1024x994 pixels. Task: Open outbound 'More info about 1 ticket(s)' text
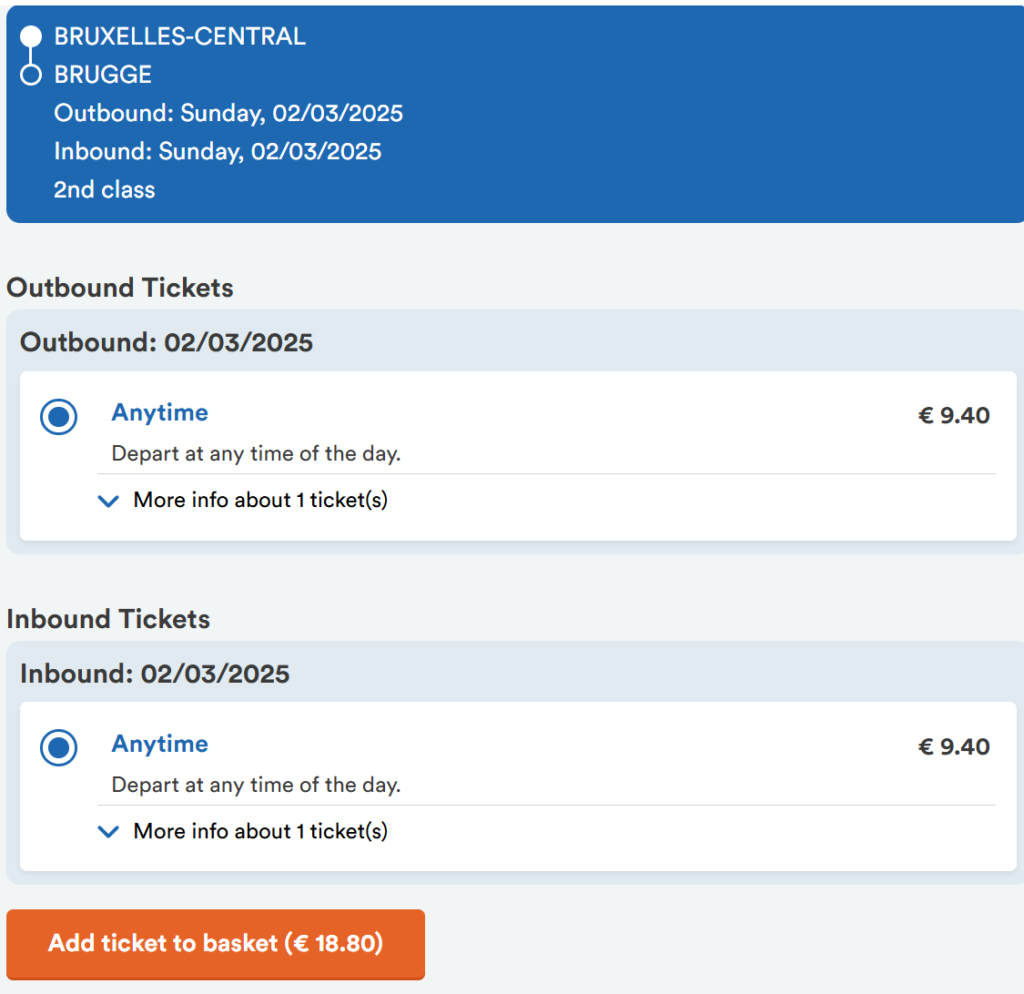tap(260, 500)
